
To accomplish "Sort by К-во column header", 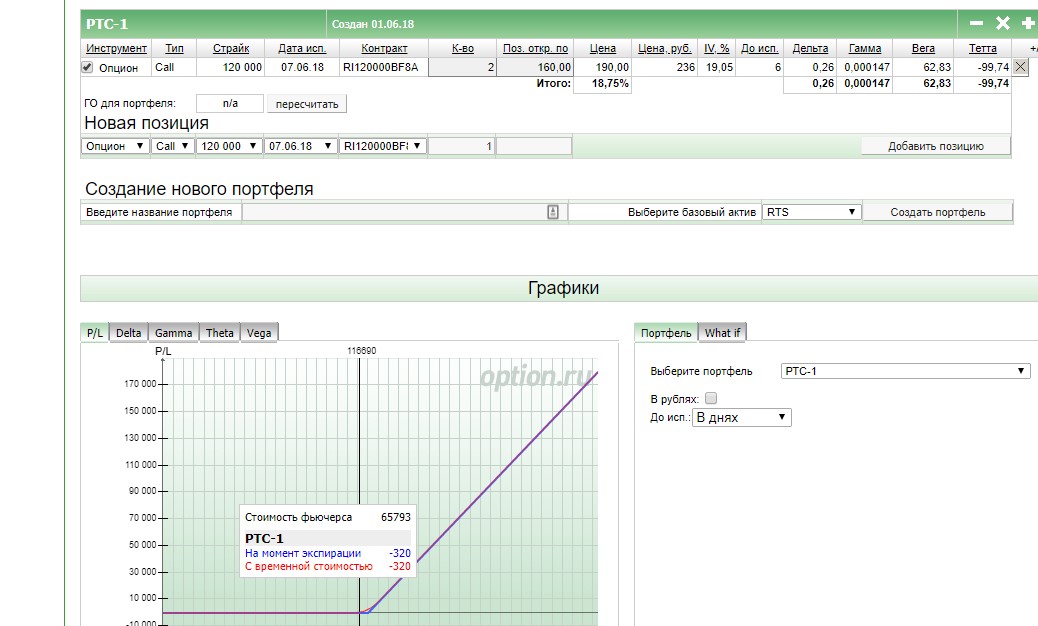I will click(463, 48).
